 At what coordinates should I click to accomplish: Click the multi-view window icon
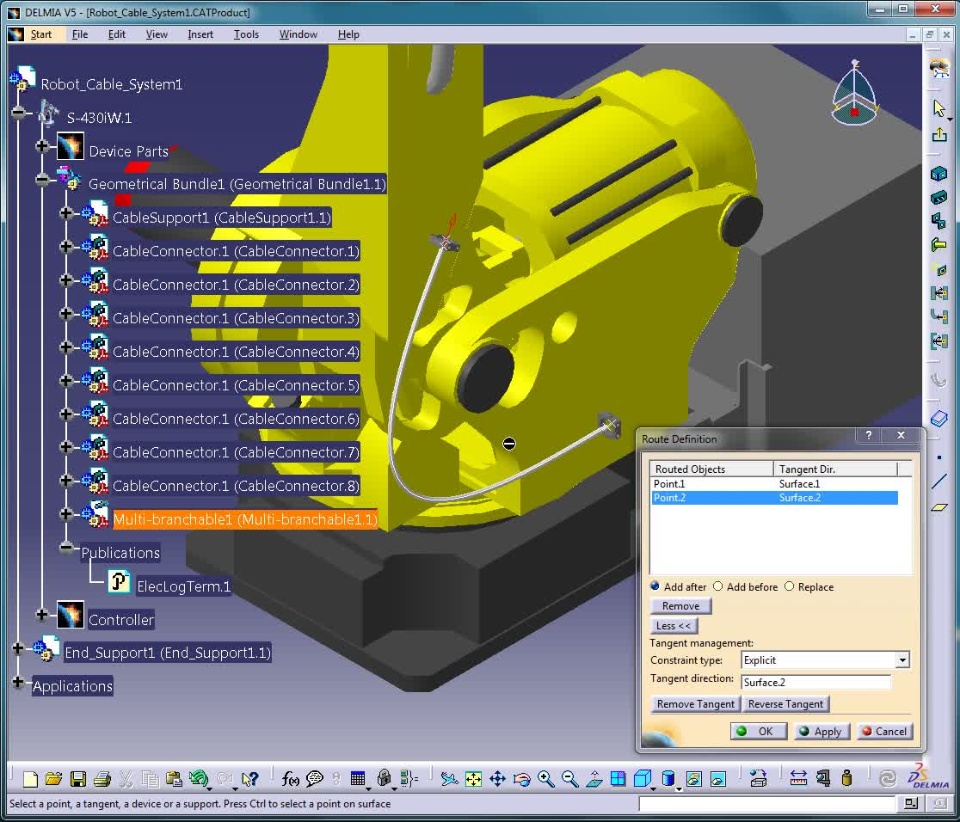pos(618,779)
